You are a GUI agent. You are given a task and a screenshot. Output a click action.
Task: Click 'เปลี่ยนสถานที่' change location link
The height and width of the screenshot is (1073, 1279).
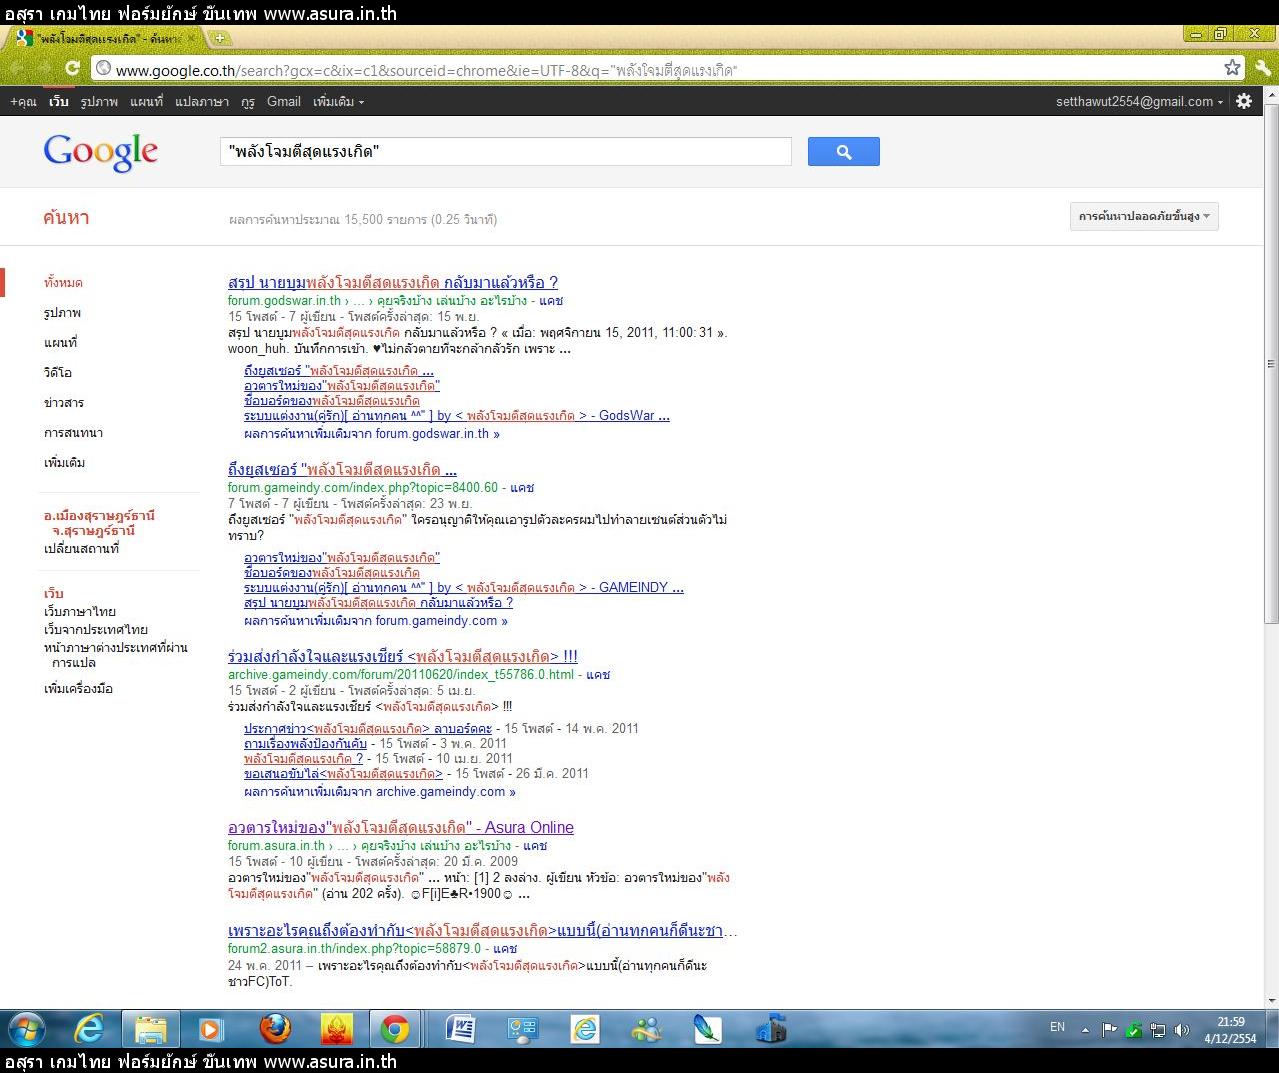point(81,549)
